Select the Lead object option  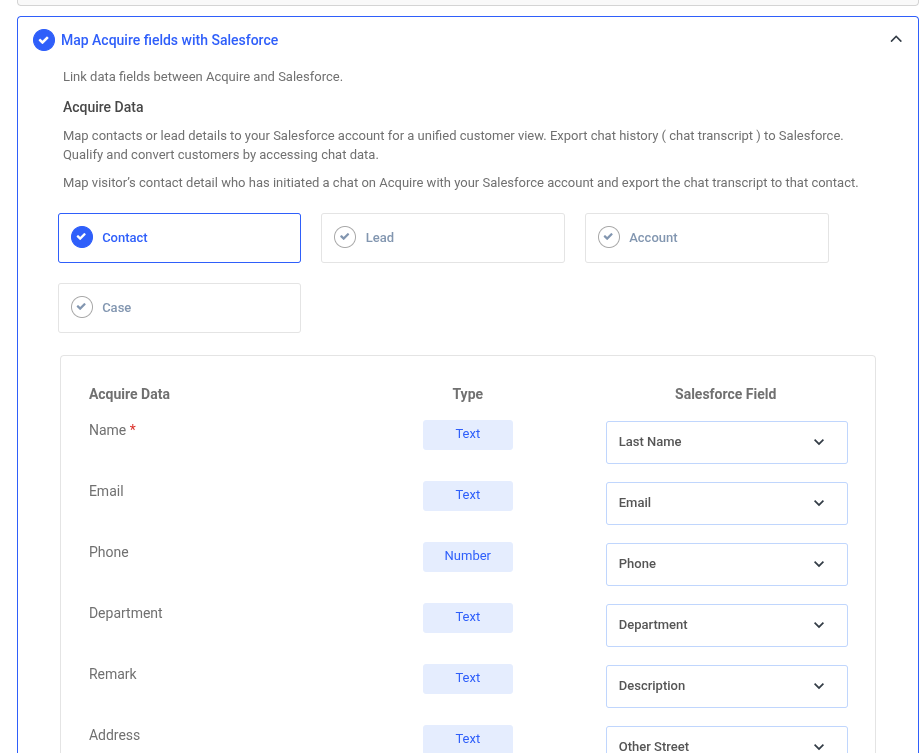coord(442,238)
